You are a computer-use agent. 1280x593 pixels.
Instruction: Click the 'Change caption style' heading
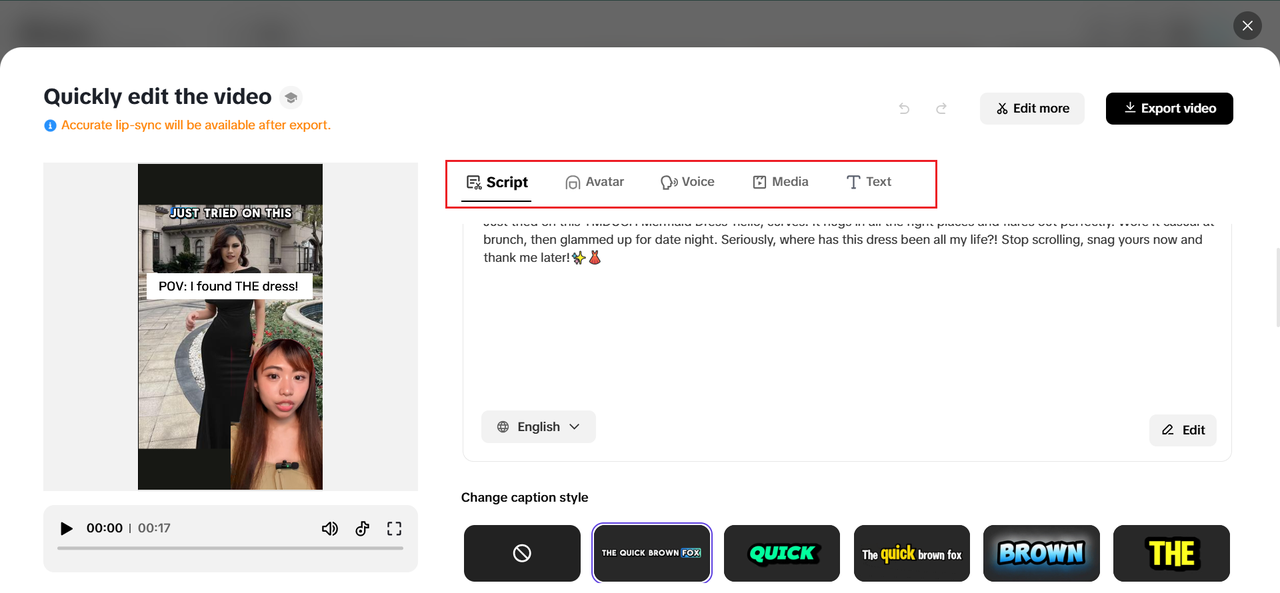[525, 498]
